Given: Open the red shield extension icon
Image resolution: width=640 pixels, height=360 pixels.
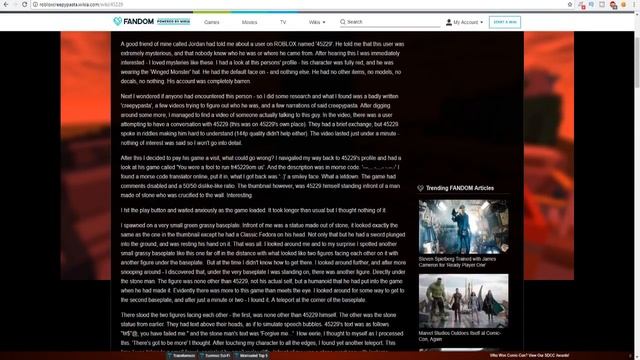Looking at the screenshot, I should (613, 5).
